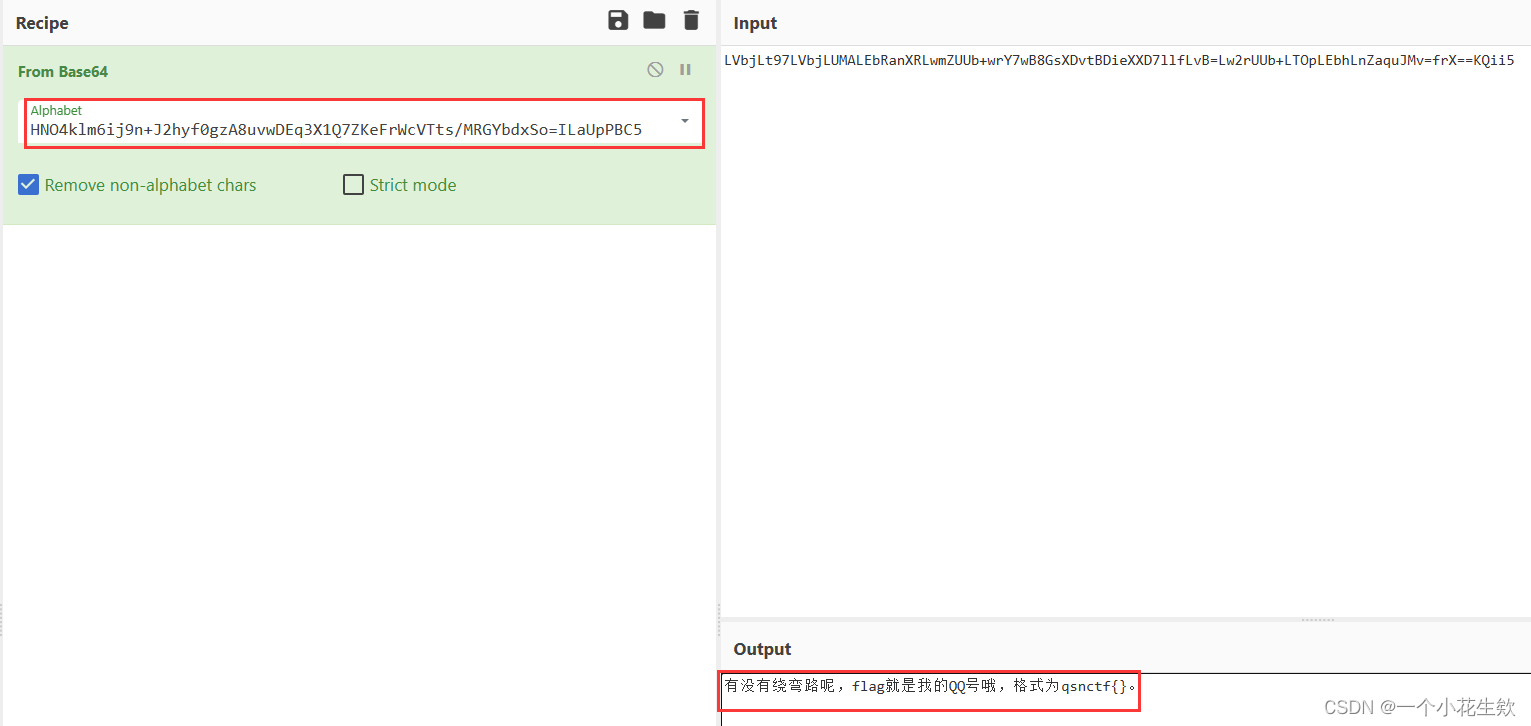Grab the splitter handle between Input and Output
Screen dimensions: 1531x726
point(1317,620)
